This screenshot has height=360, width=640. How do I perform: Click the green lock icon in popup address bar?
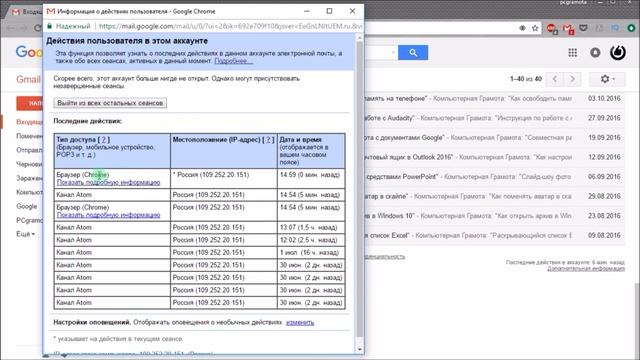(49, 26)
